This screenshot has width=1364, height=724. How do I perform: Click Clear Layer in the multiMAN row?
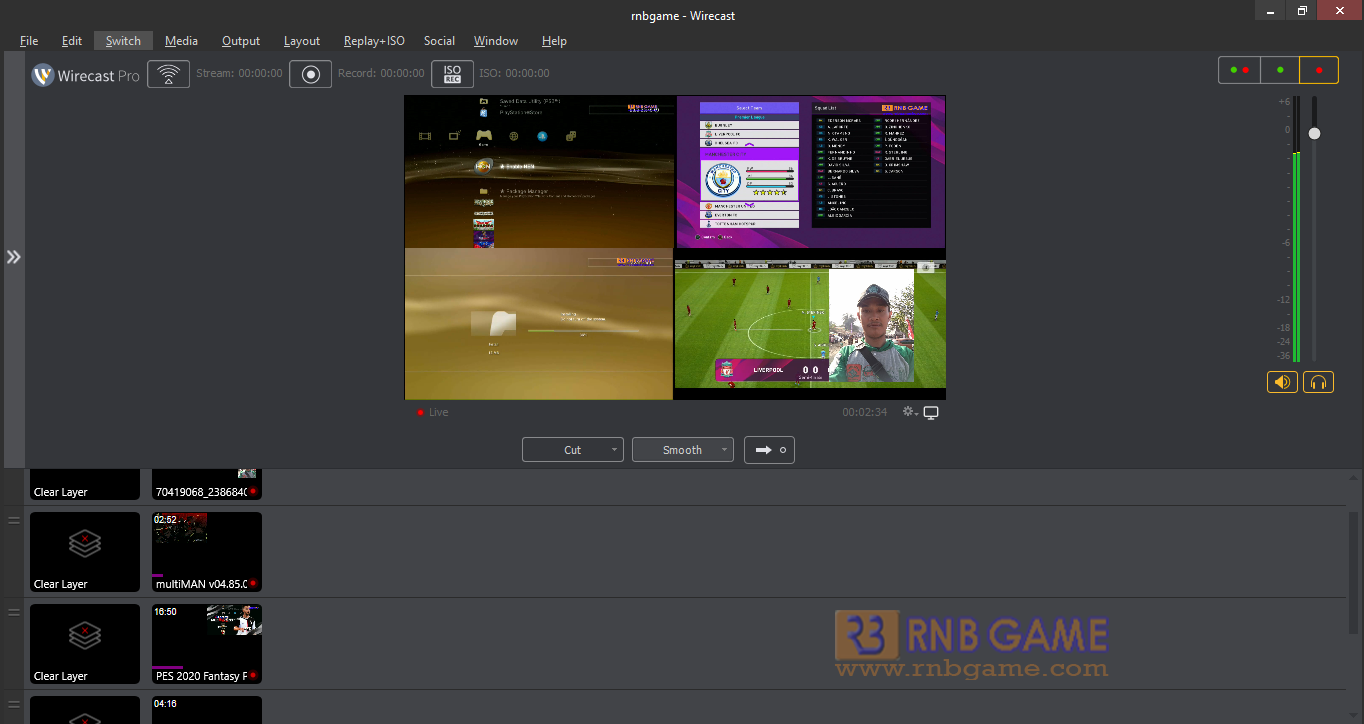(x=85, y=552)
